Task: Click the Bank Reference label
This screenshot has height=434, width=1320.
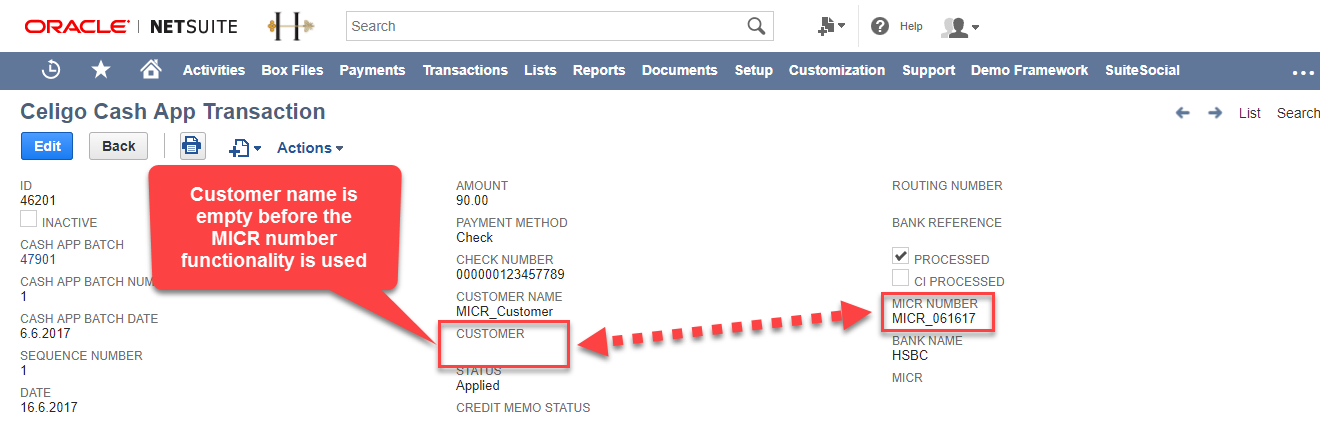Action: tap(947, 222)
